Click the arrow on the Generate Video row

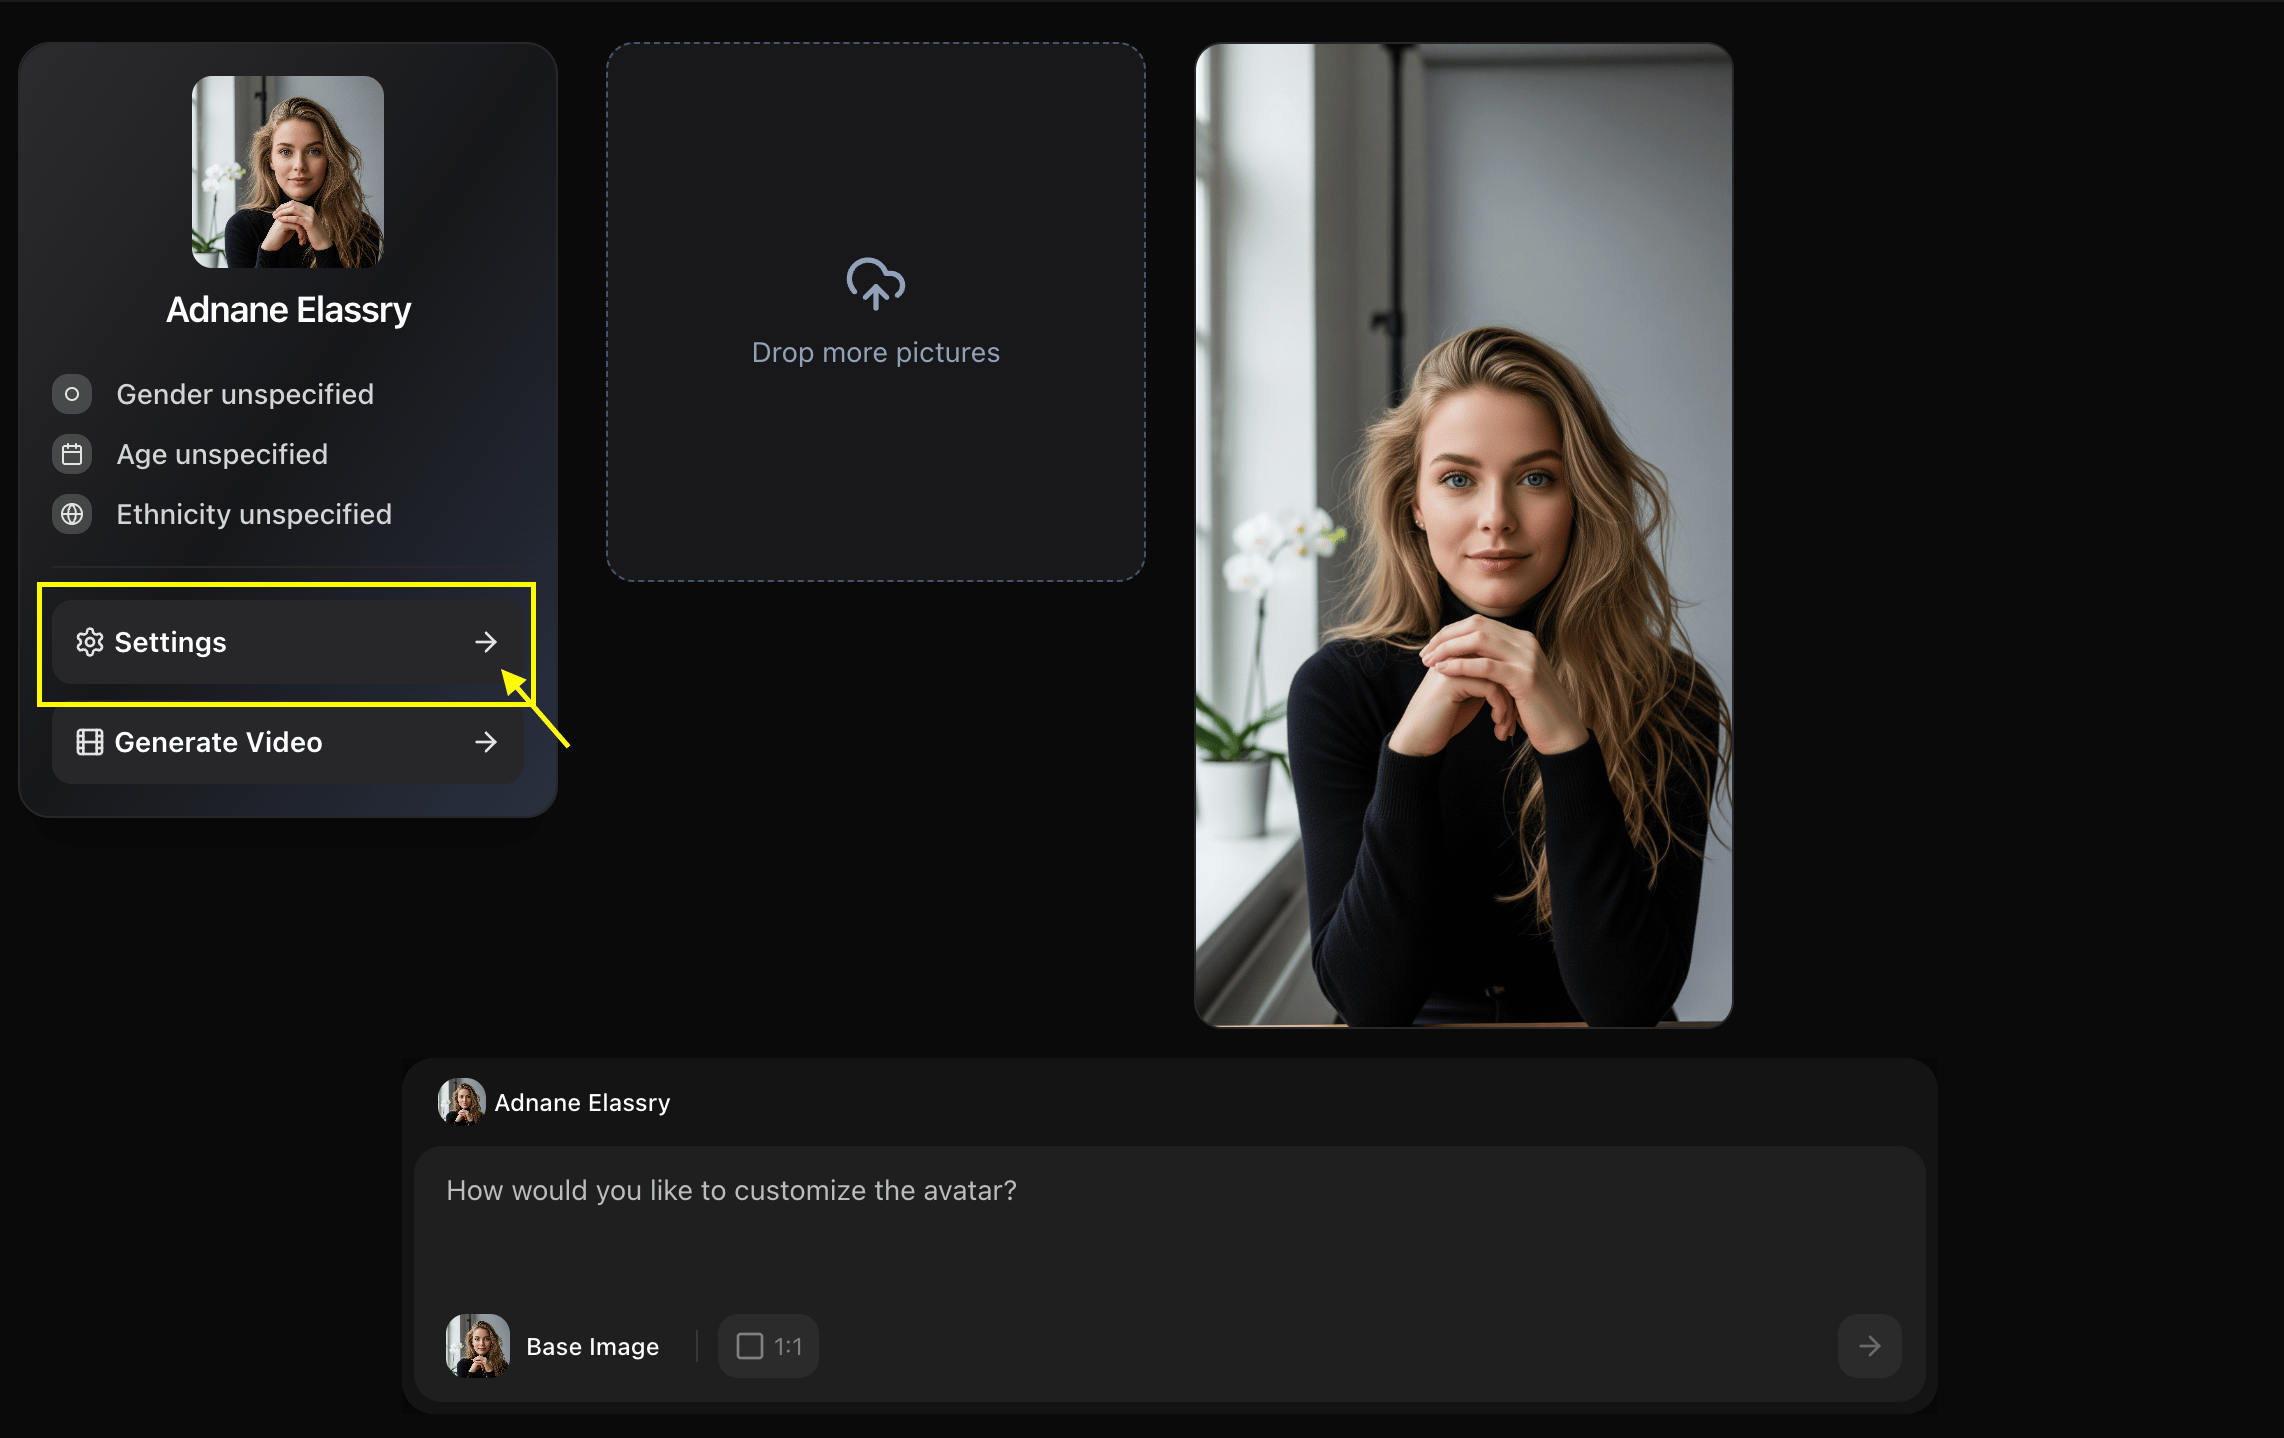(486, 742)
